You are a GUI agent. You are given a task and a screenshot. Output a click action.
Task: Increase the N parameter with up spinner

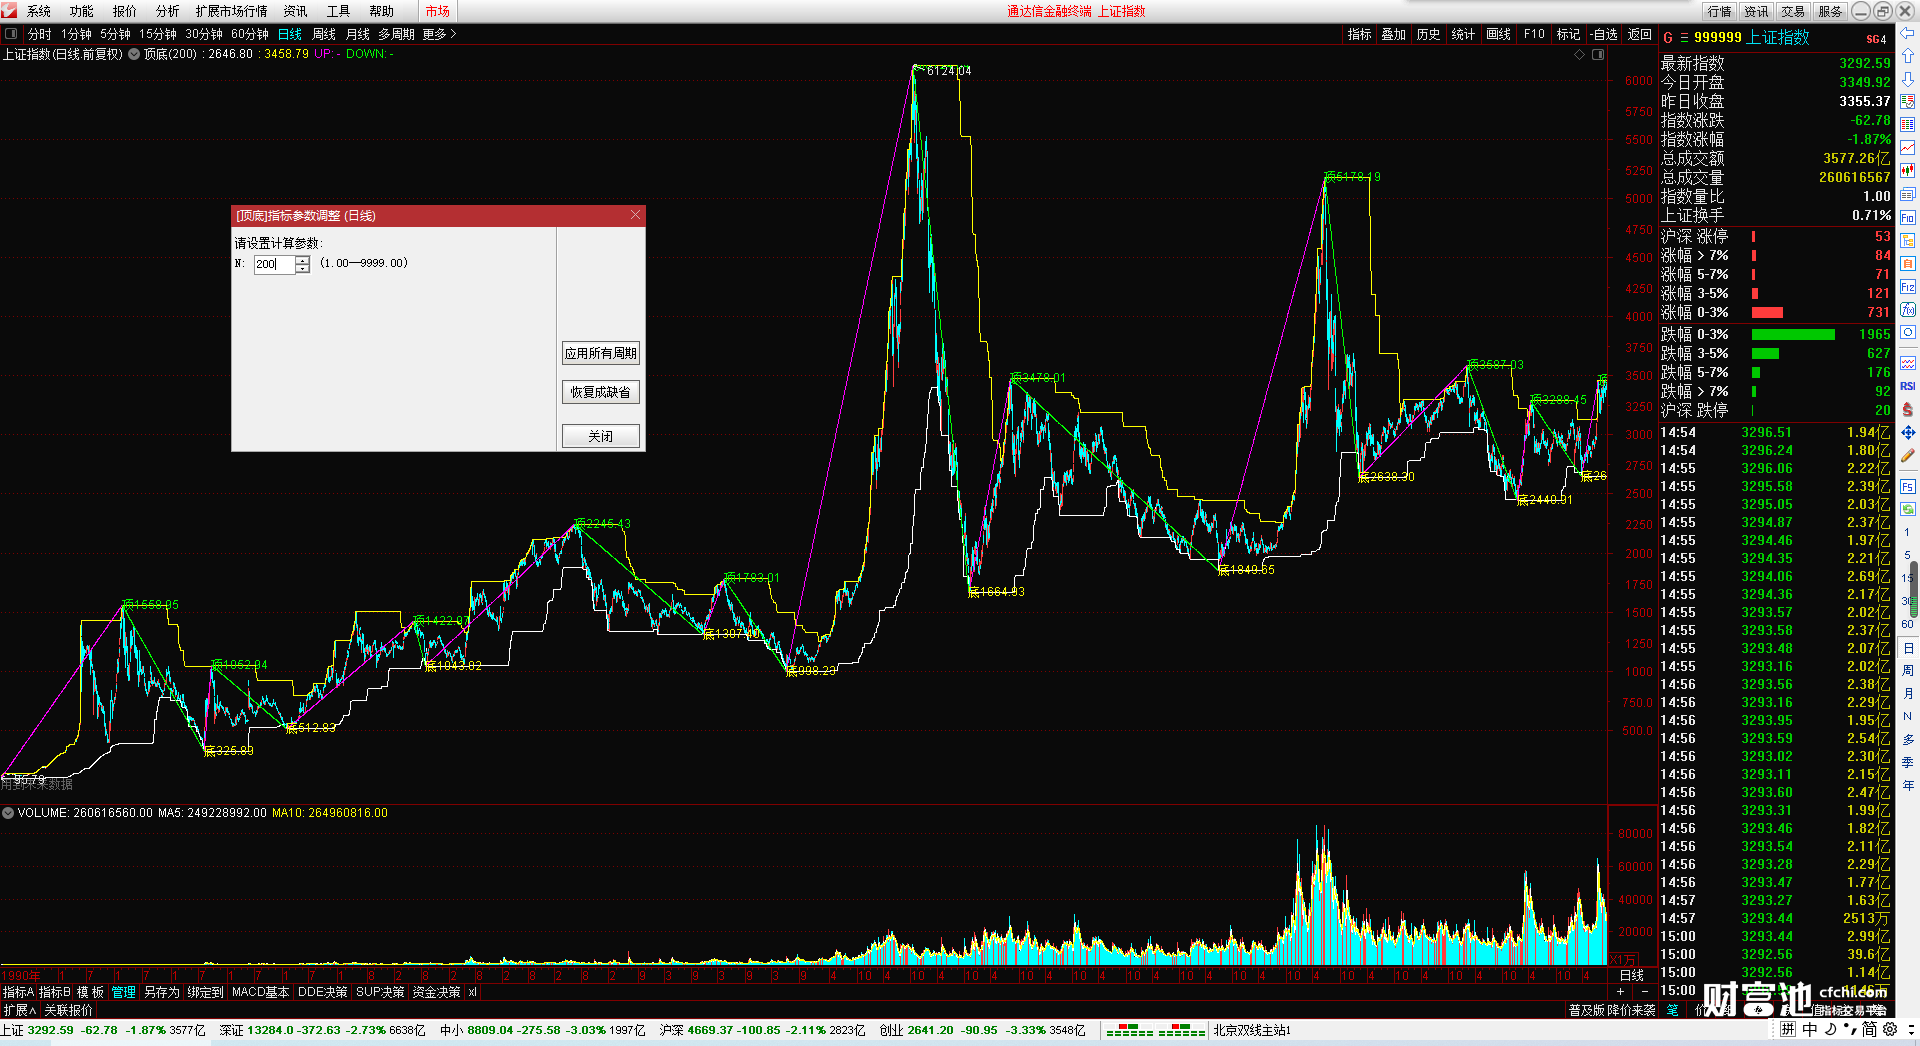(302, 260)
